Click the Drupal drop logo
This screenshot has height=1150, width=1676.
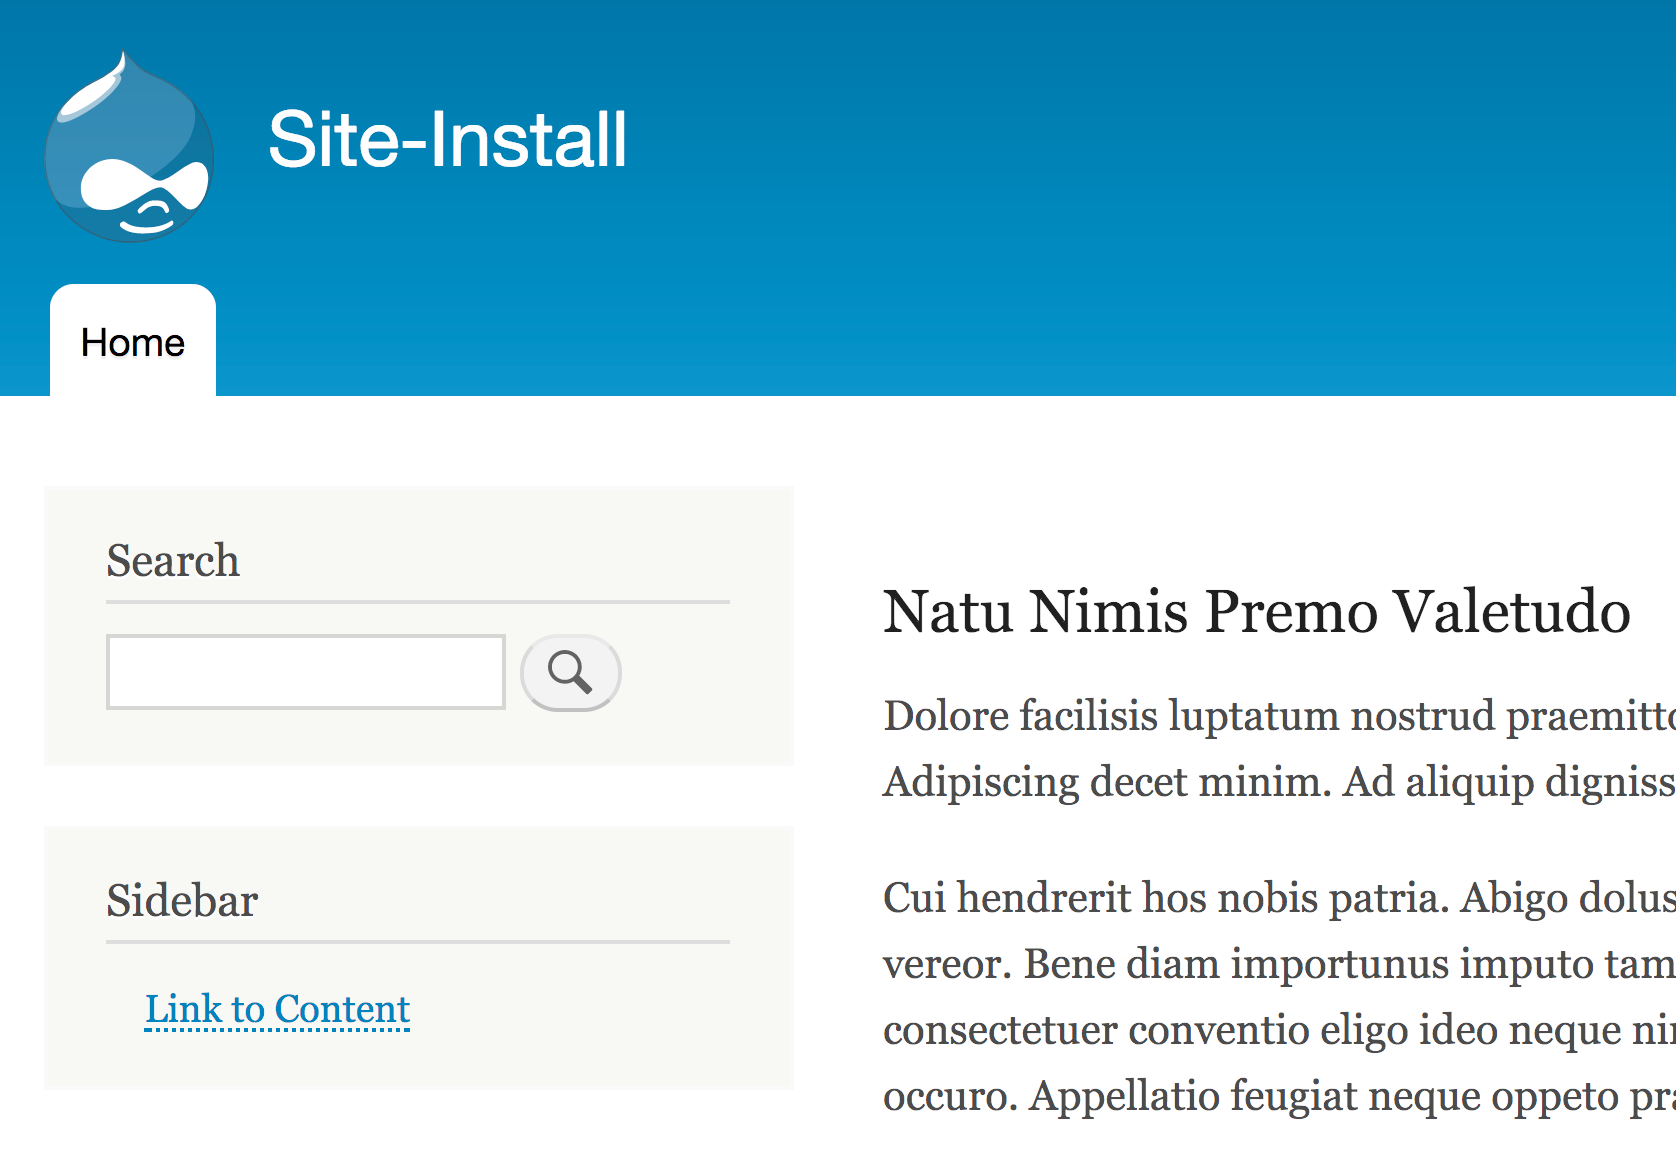pos(129,148)
